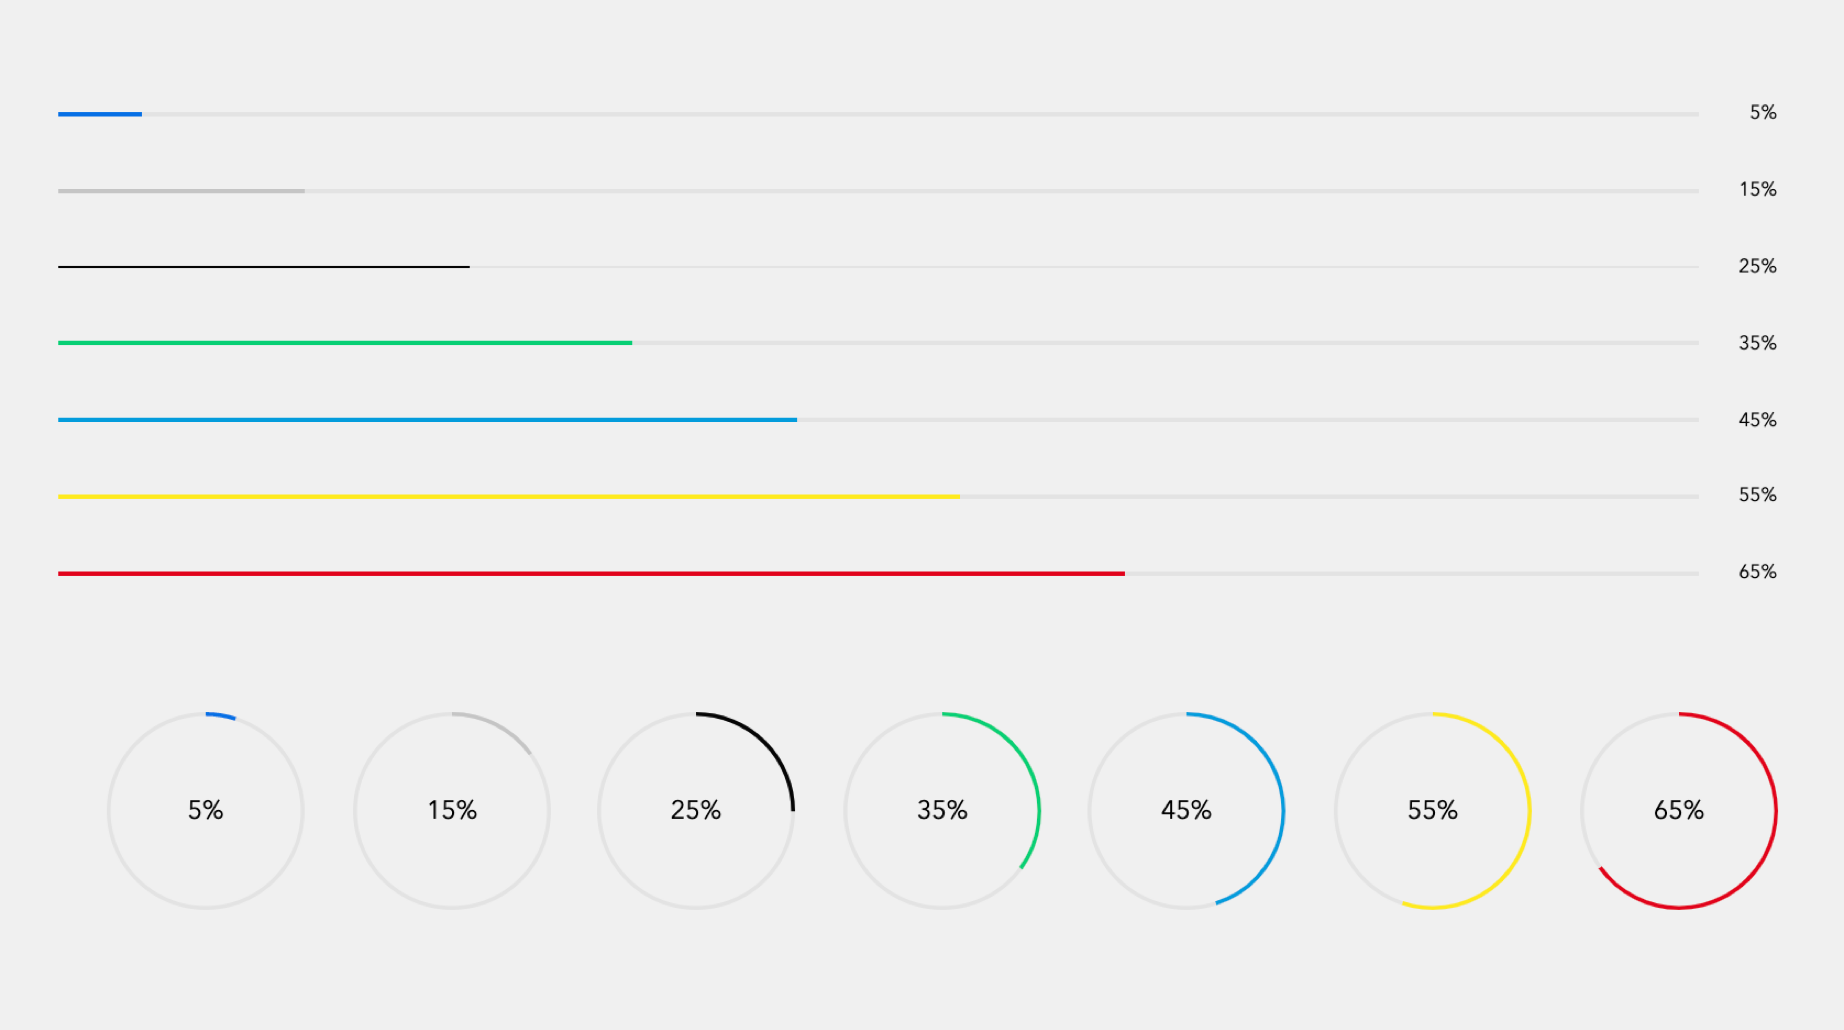
Task: Select the blue 45% circular progress ring
Action: [x=1186, y=810]
